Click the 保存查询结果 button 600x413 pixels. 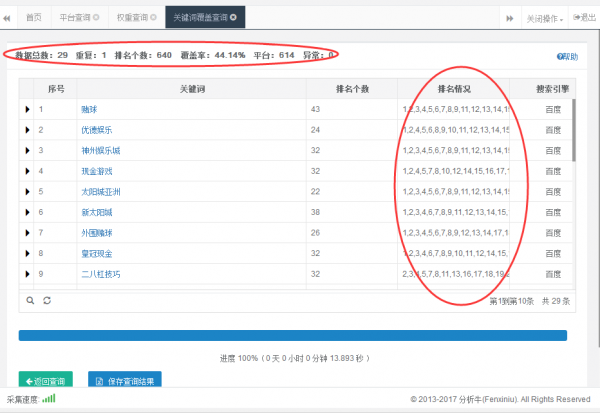coord(124,381)
